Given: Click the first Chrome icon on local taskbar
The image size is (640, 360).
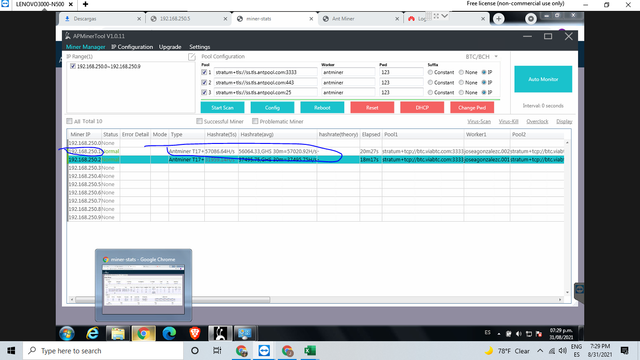Looking at the screenshot, I should [x=241, y=351].
